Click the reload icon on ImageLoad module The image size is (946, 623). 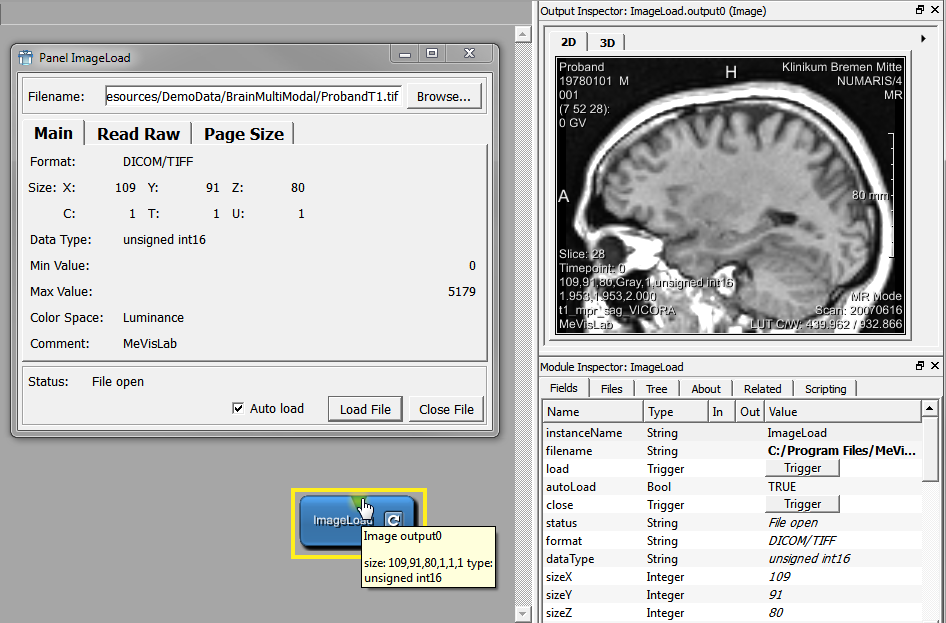pos(394,519)
